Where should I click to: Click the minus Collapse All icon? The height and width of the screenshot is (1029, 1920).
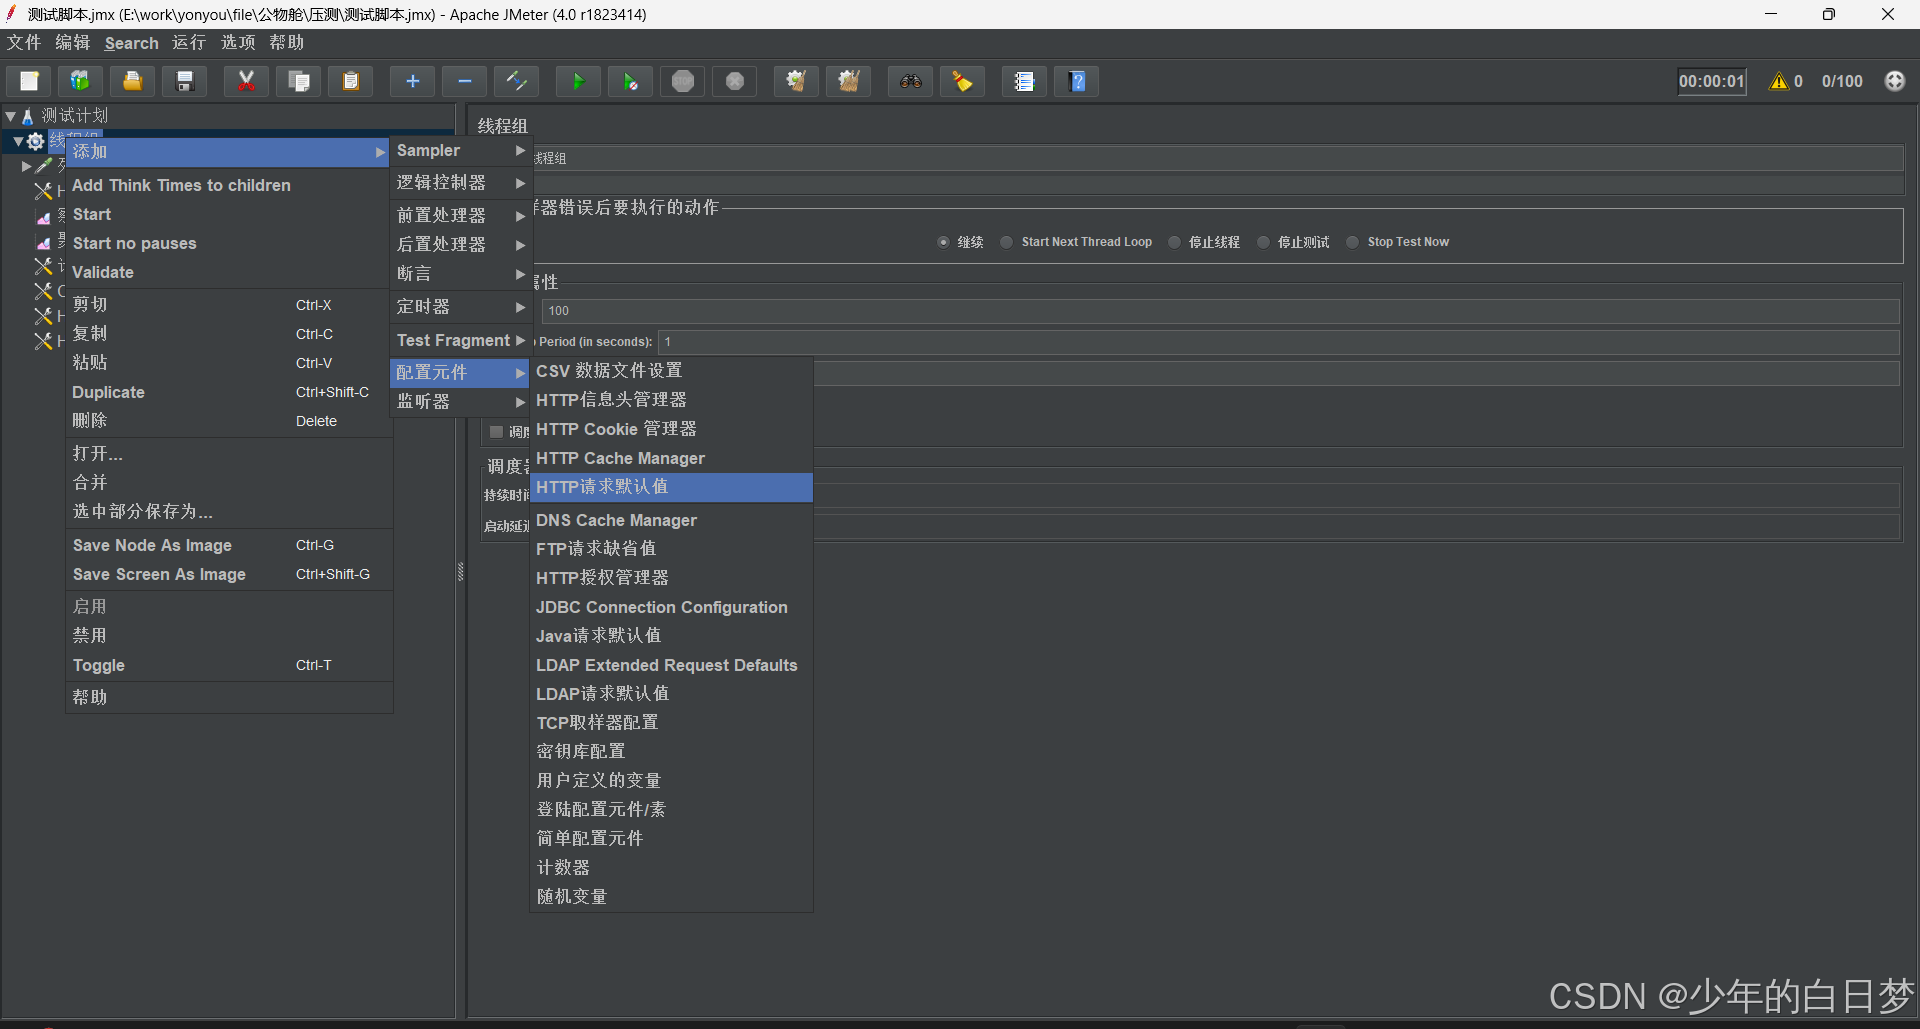(465, 81)
